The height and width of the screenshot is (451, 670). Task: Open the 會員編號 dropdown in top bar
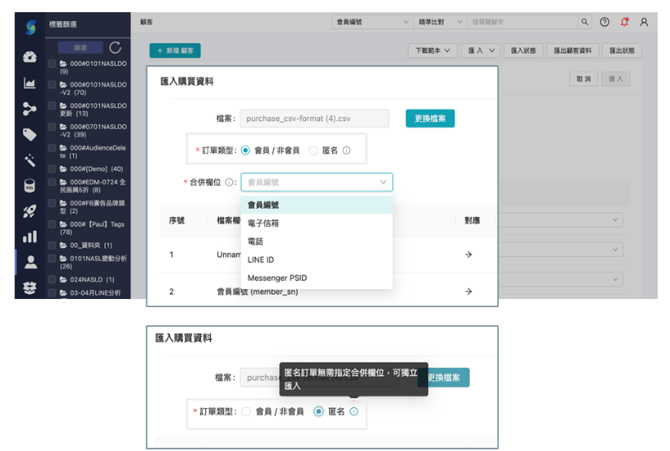tap(371, 22)
